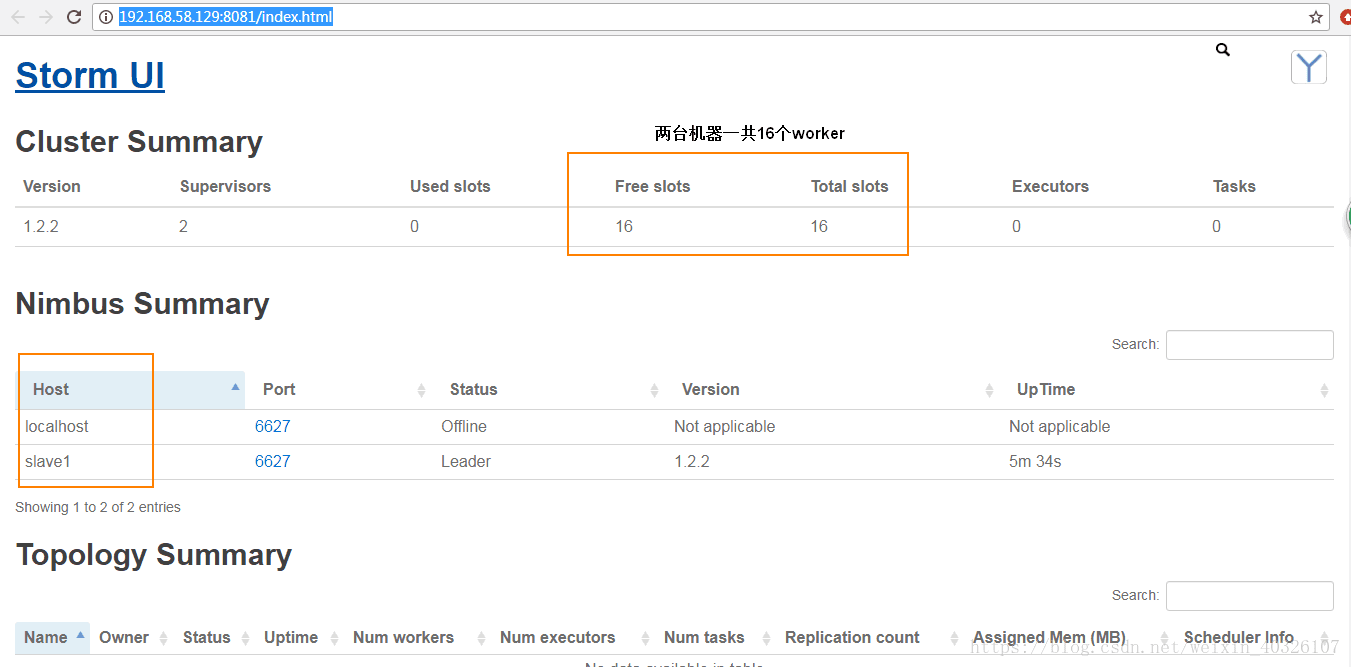Sort topologies by Name column
This screenshot has width=1351, height=667.
click(53, 638)
